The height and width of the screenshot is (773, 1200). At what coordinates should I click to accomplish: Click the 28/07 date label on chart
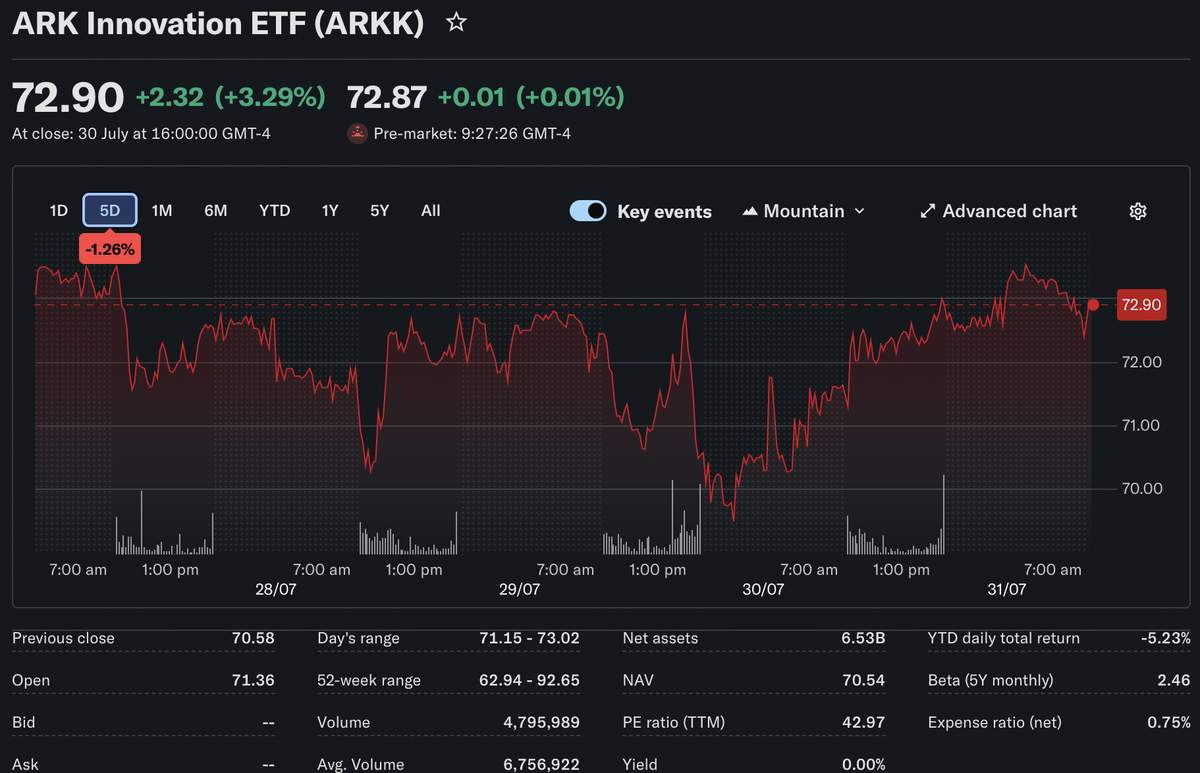point(276,590)
